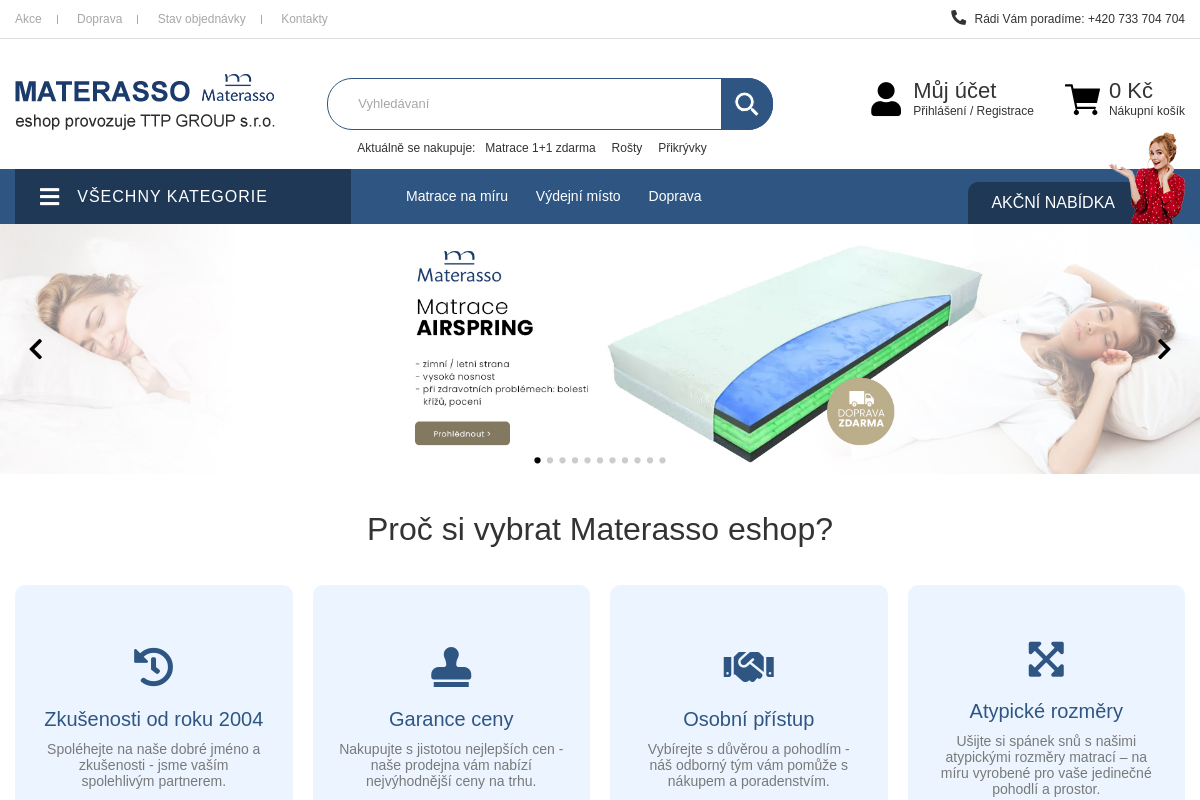Open the shopping cart icon
The image size is (1200, 800).
(x=1082, y=100)
